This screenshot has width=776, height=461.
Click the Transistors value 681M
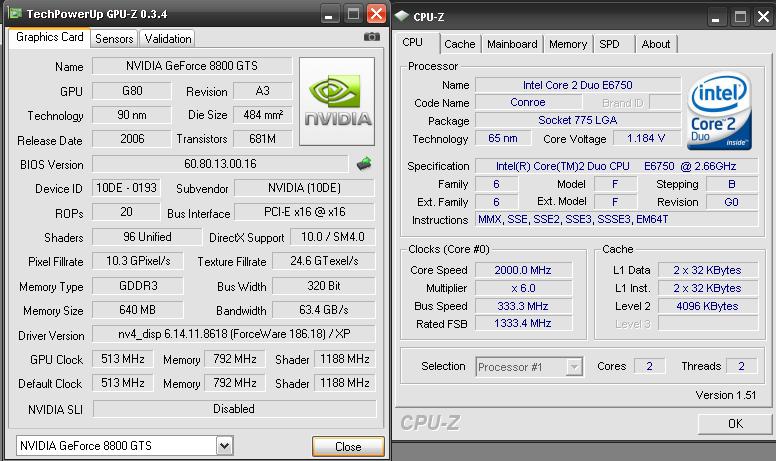pyautogui.click(x=263, y=138)
